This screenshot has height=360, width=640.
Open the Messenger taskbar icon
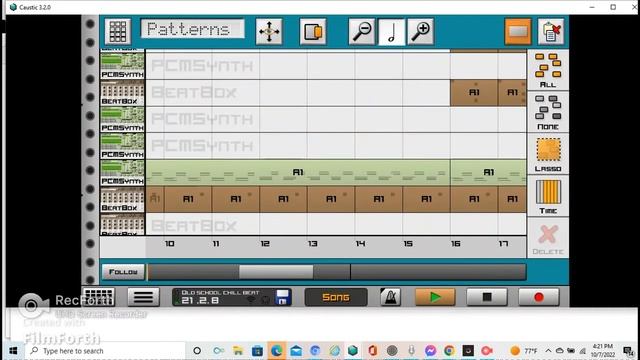click(x=430, y=351)
